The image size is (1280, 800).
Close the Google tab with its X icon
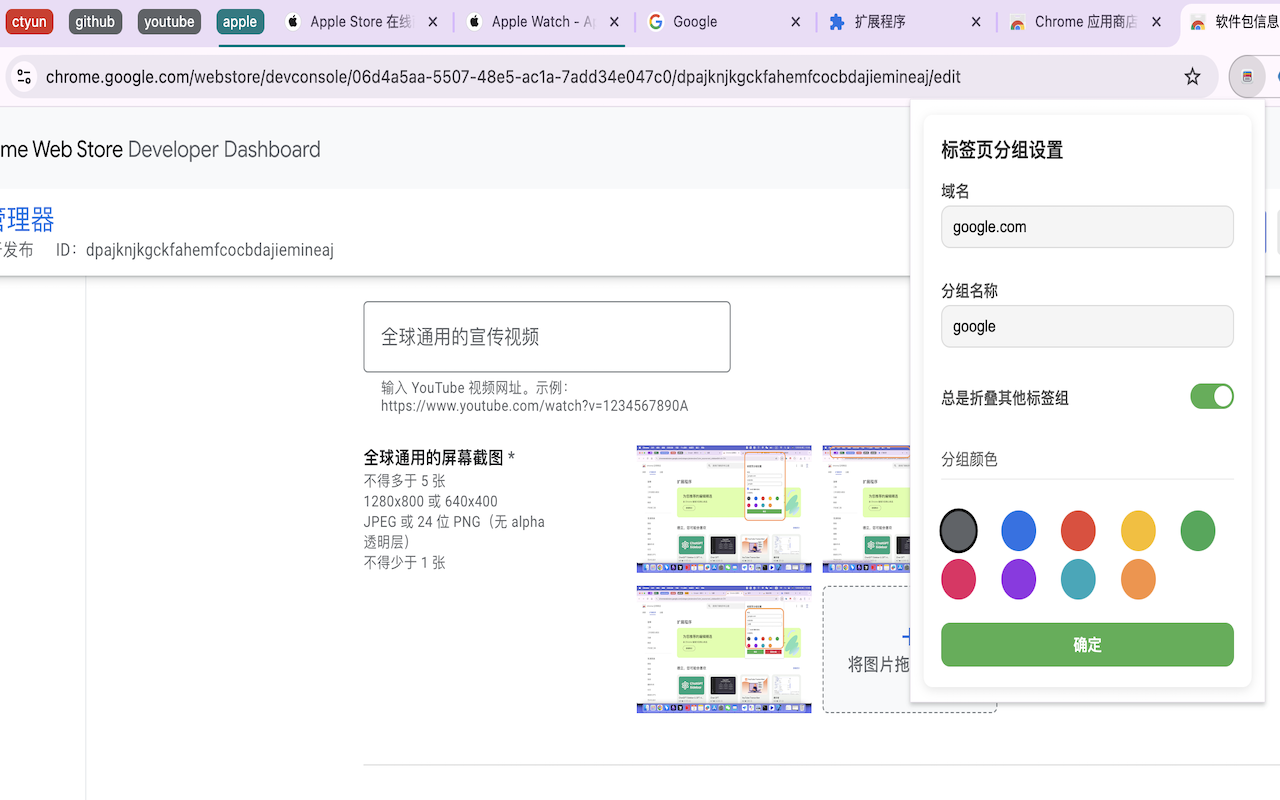(x=794, y=21)
